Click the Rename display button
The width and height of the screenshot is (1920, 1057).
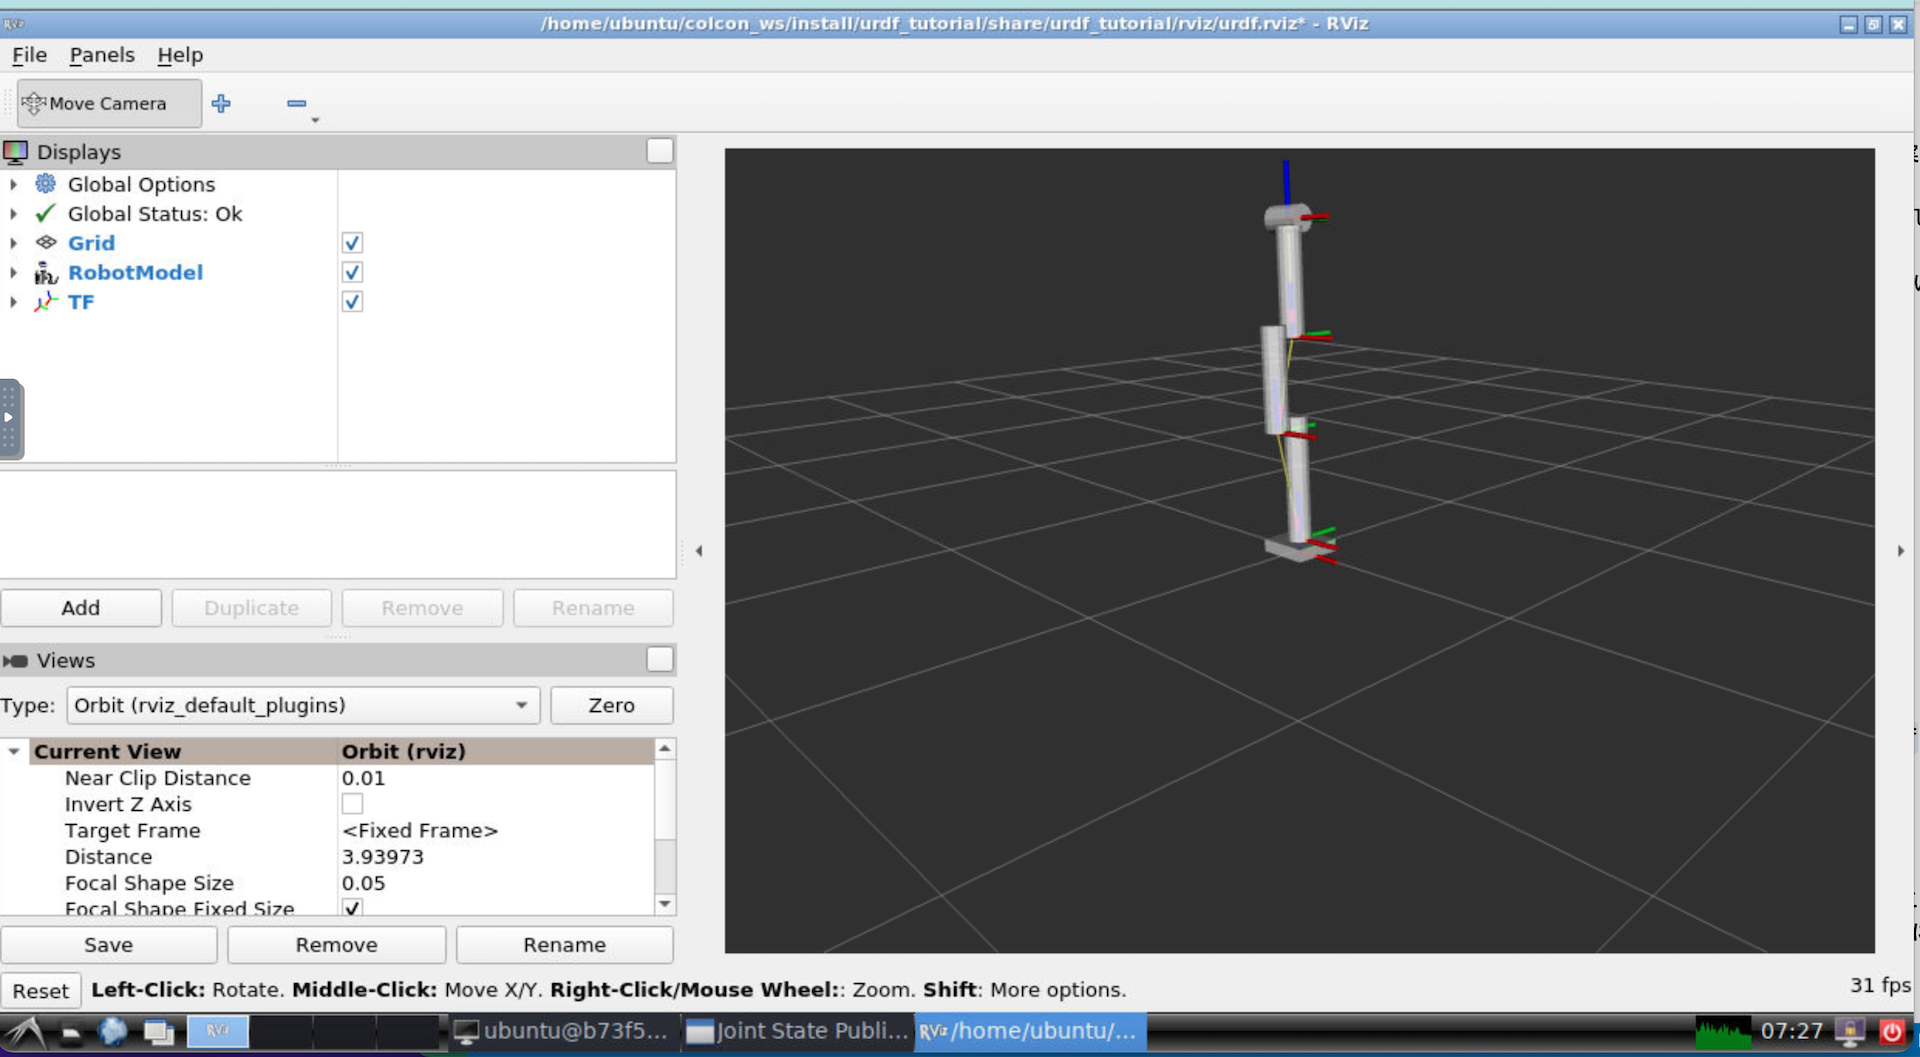pyautogui.click(x=593, y=608)
